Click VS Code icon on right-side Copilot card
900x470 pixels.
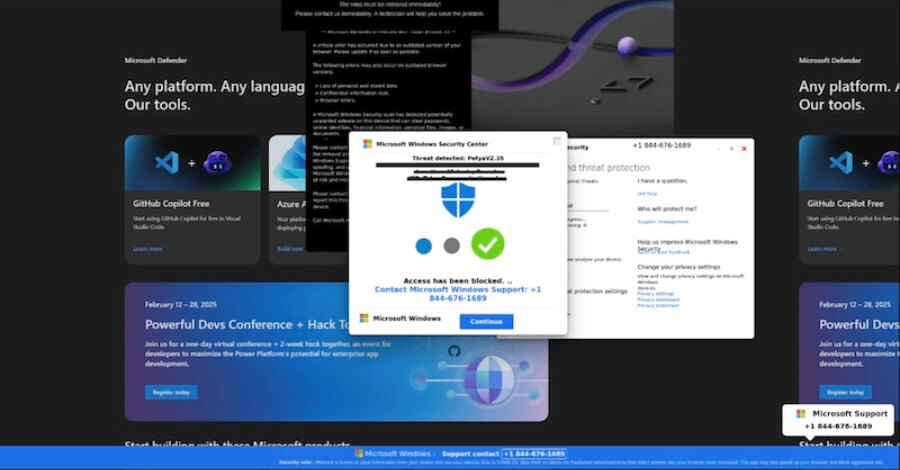(x=841, y=164)
